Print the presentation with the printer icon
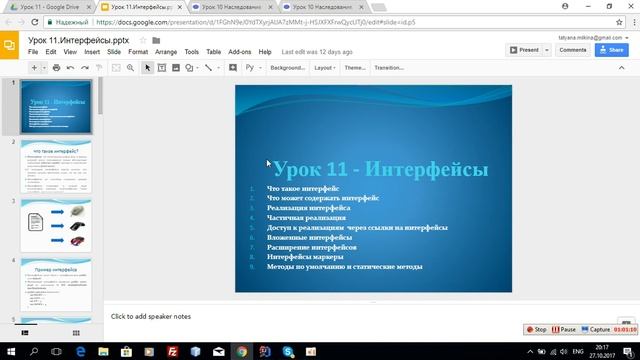 [56, 68]
